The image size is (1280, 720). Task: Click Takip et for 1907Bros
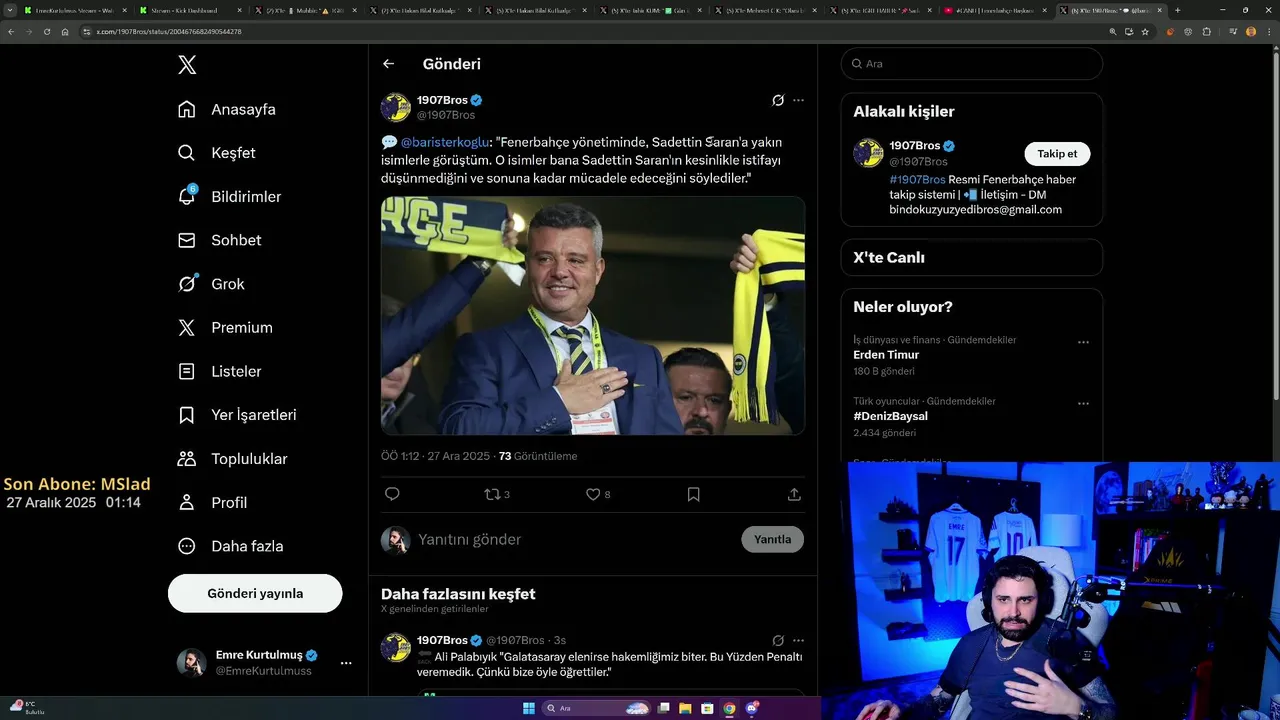pyautogui.click(x=1057, y=154)
